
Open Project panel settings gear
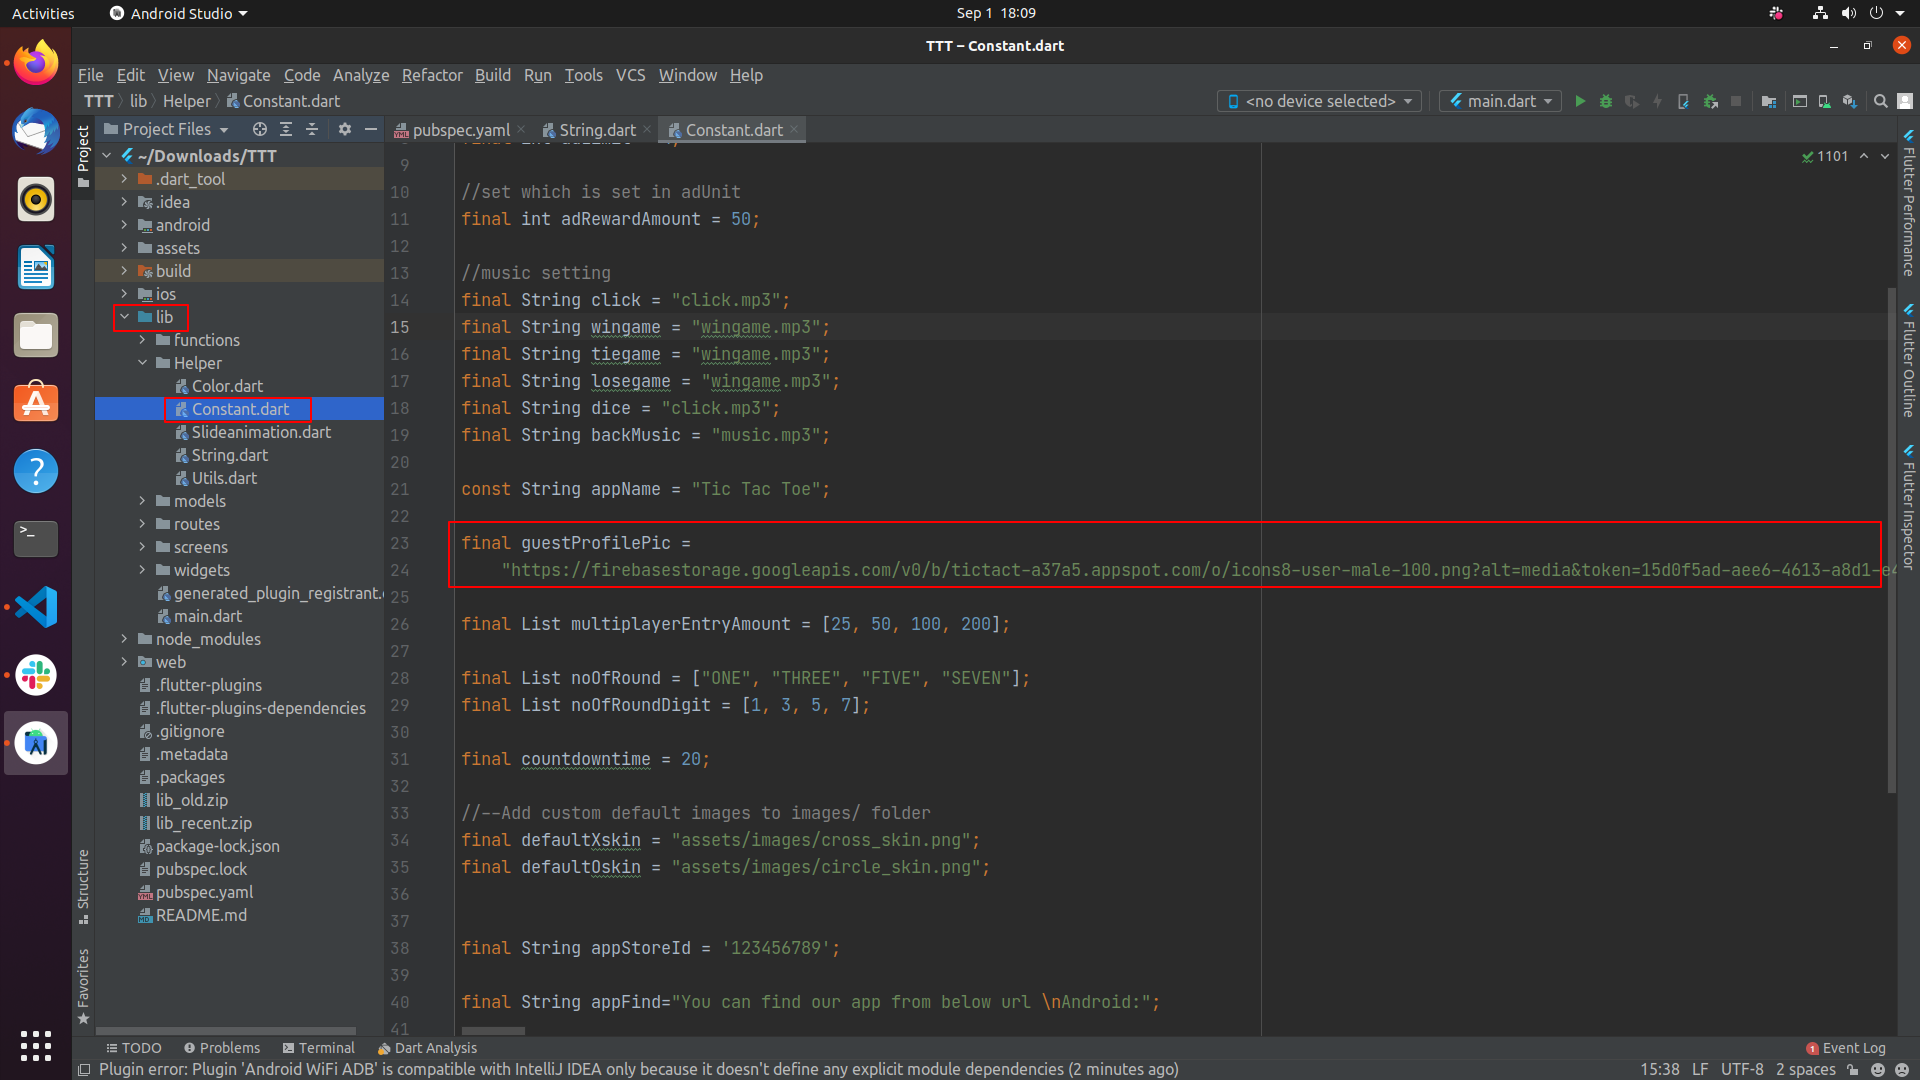tap(345, 129)
